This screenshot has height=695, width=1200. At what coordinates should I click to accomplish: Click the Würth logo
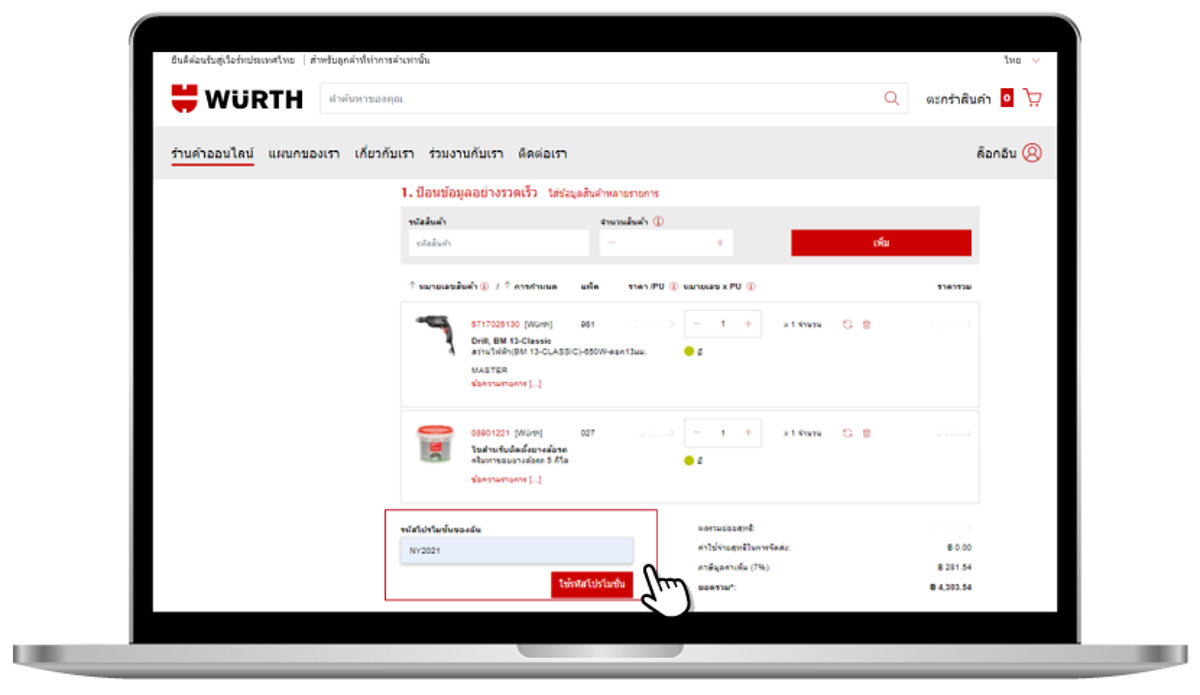coord(237,98)
